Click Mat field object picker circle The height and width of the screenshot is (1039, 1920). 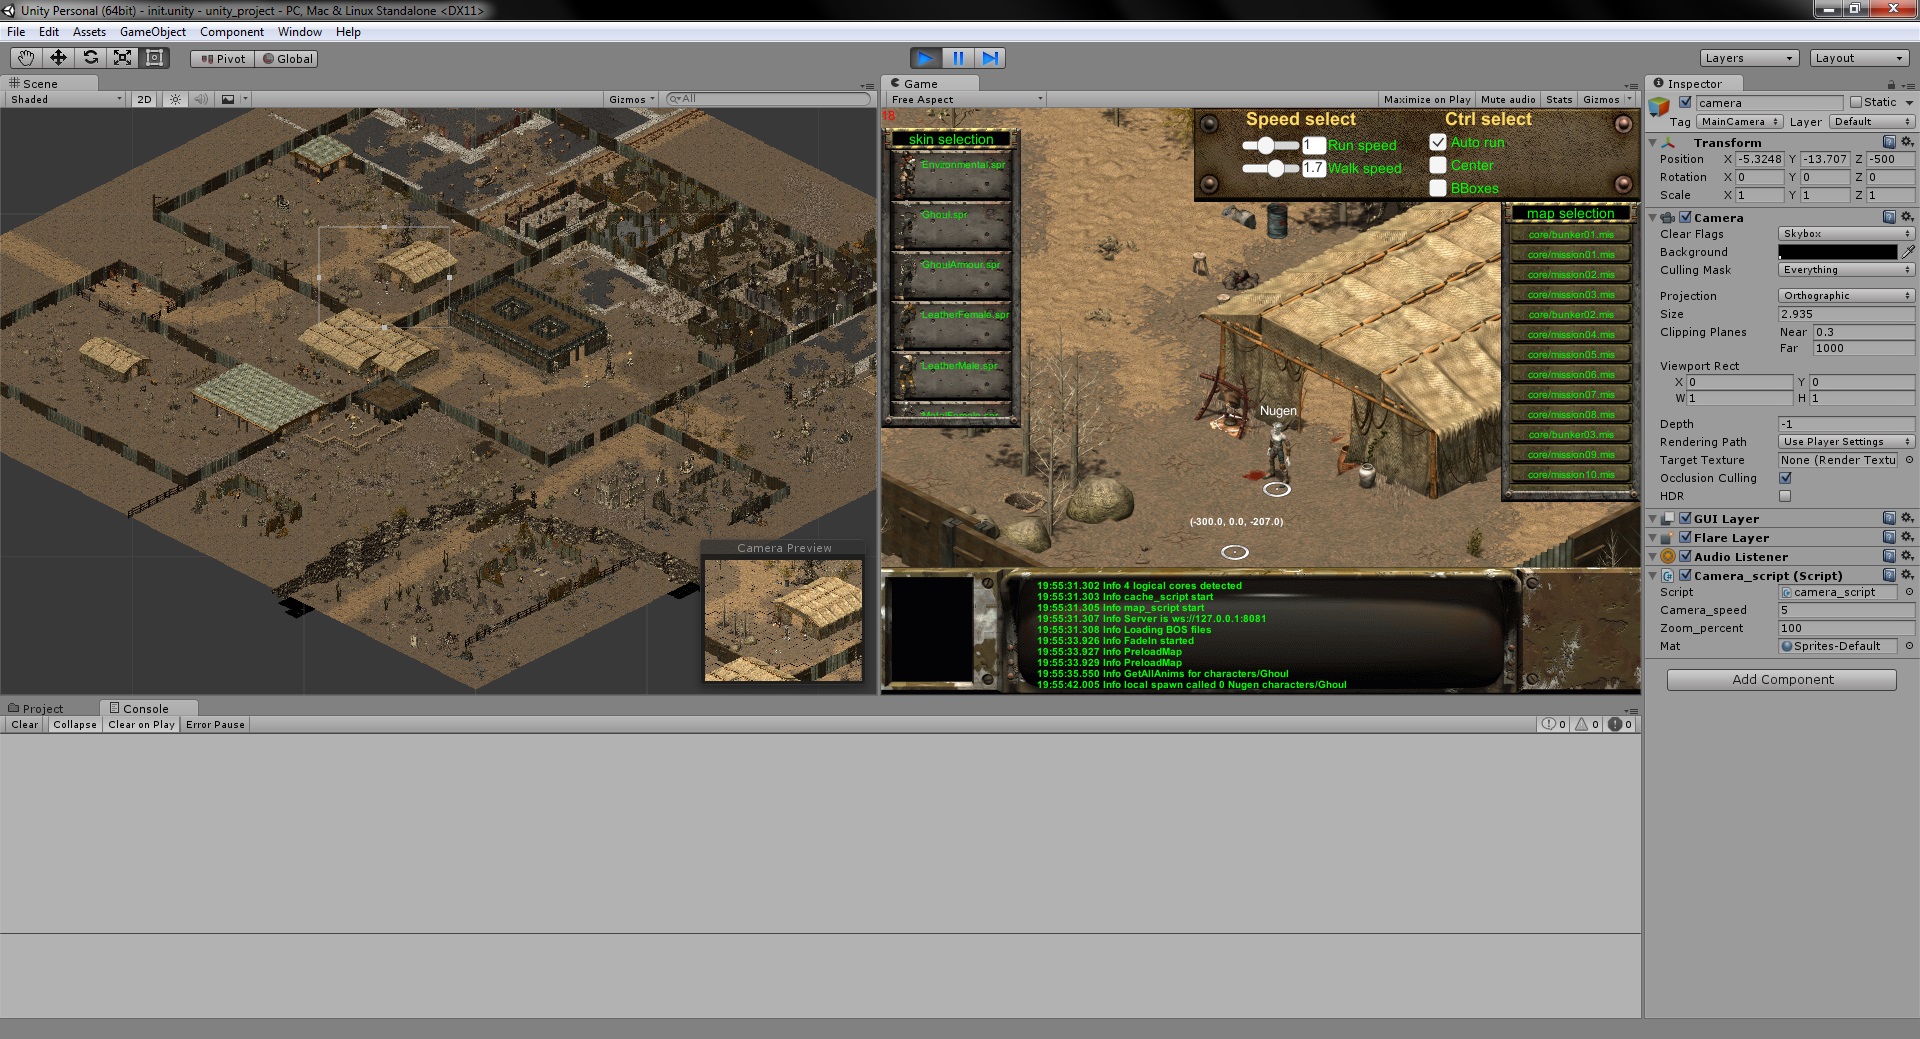pyautogui.click(x=1908, y=646)
